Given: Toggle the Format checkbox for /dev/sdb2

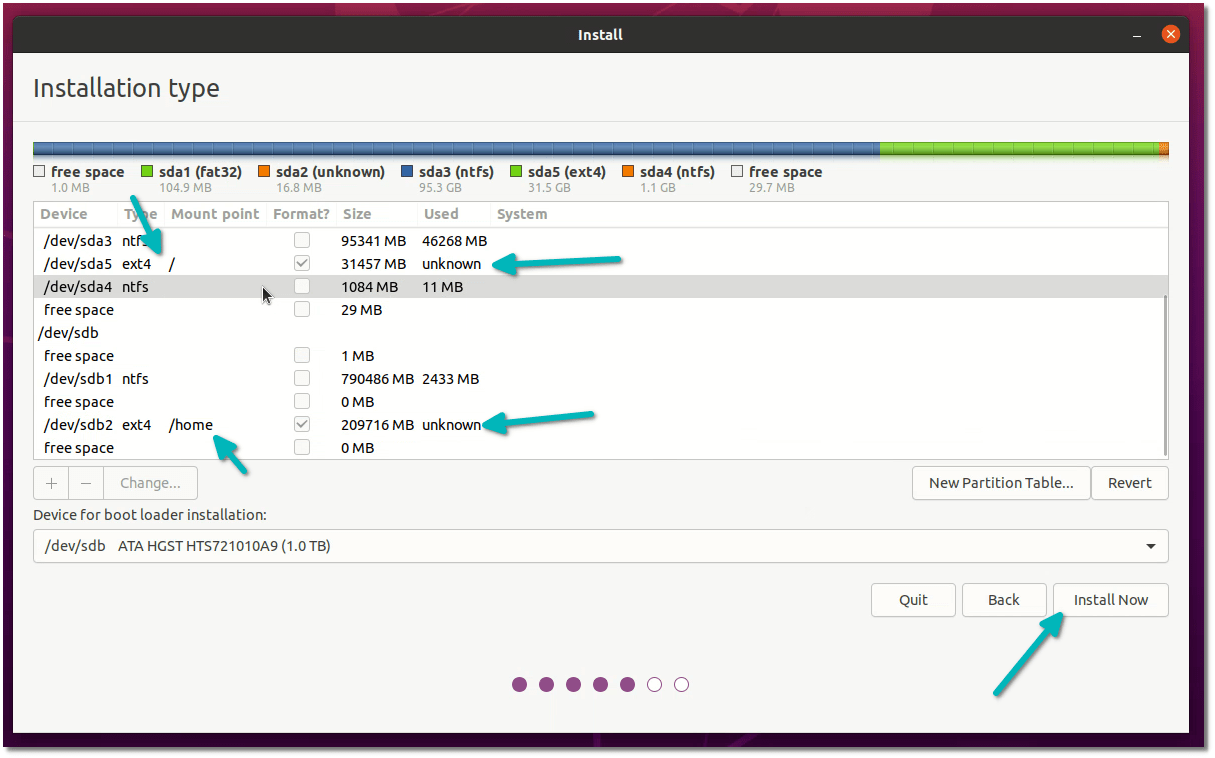Looking at the screenshot, I should (302, 423).
